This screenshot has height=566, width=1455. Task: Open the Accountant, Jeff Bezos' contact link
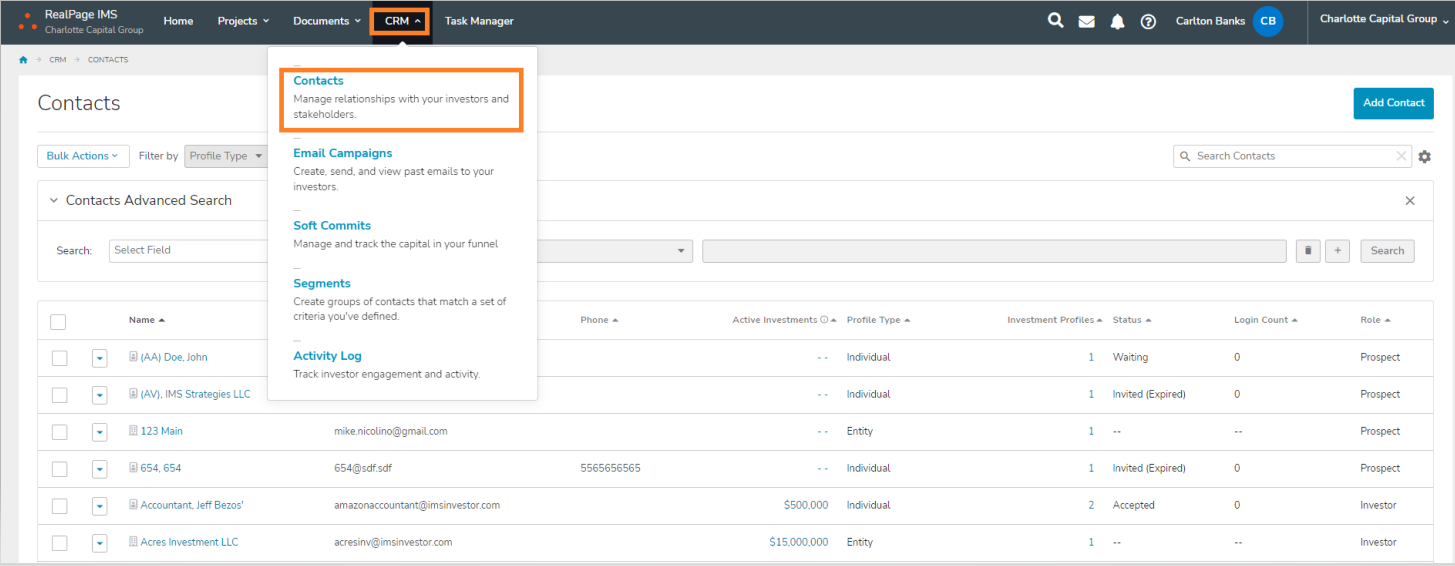tap(192, 505)
